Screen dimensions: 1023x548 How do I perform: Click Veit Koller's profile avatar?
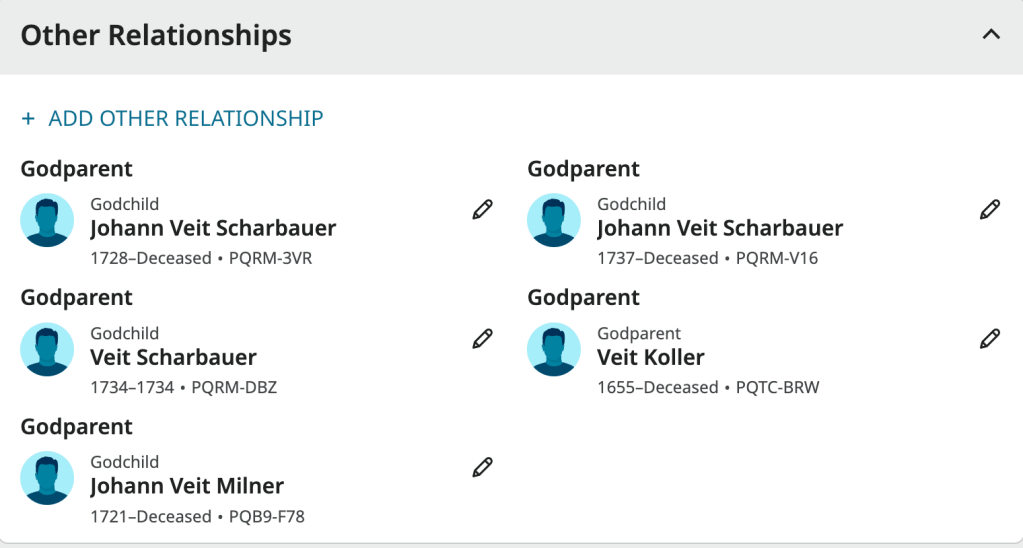click(554, 349)
